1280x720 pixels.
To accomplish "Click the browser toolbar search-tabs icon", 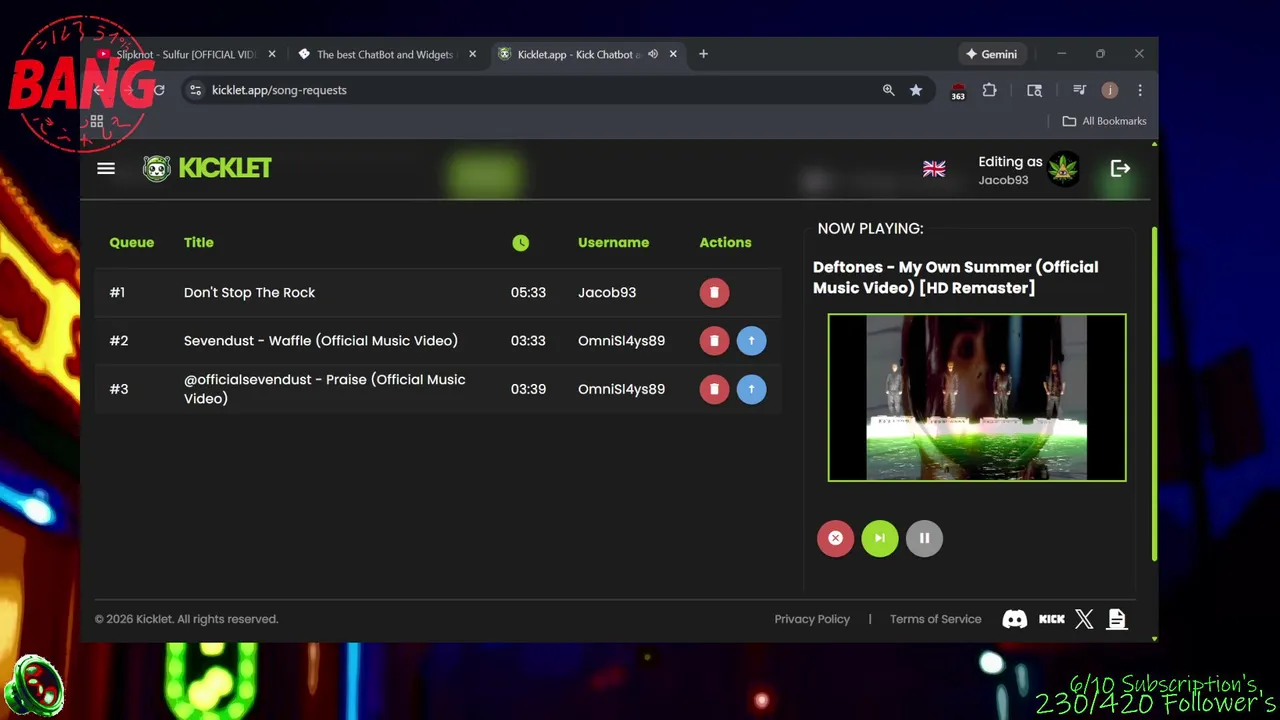I will click(x=1034, y=90).
